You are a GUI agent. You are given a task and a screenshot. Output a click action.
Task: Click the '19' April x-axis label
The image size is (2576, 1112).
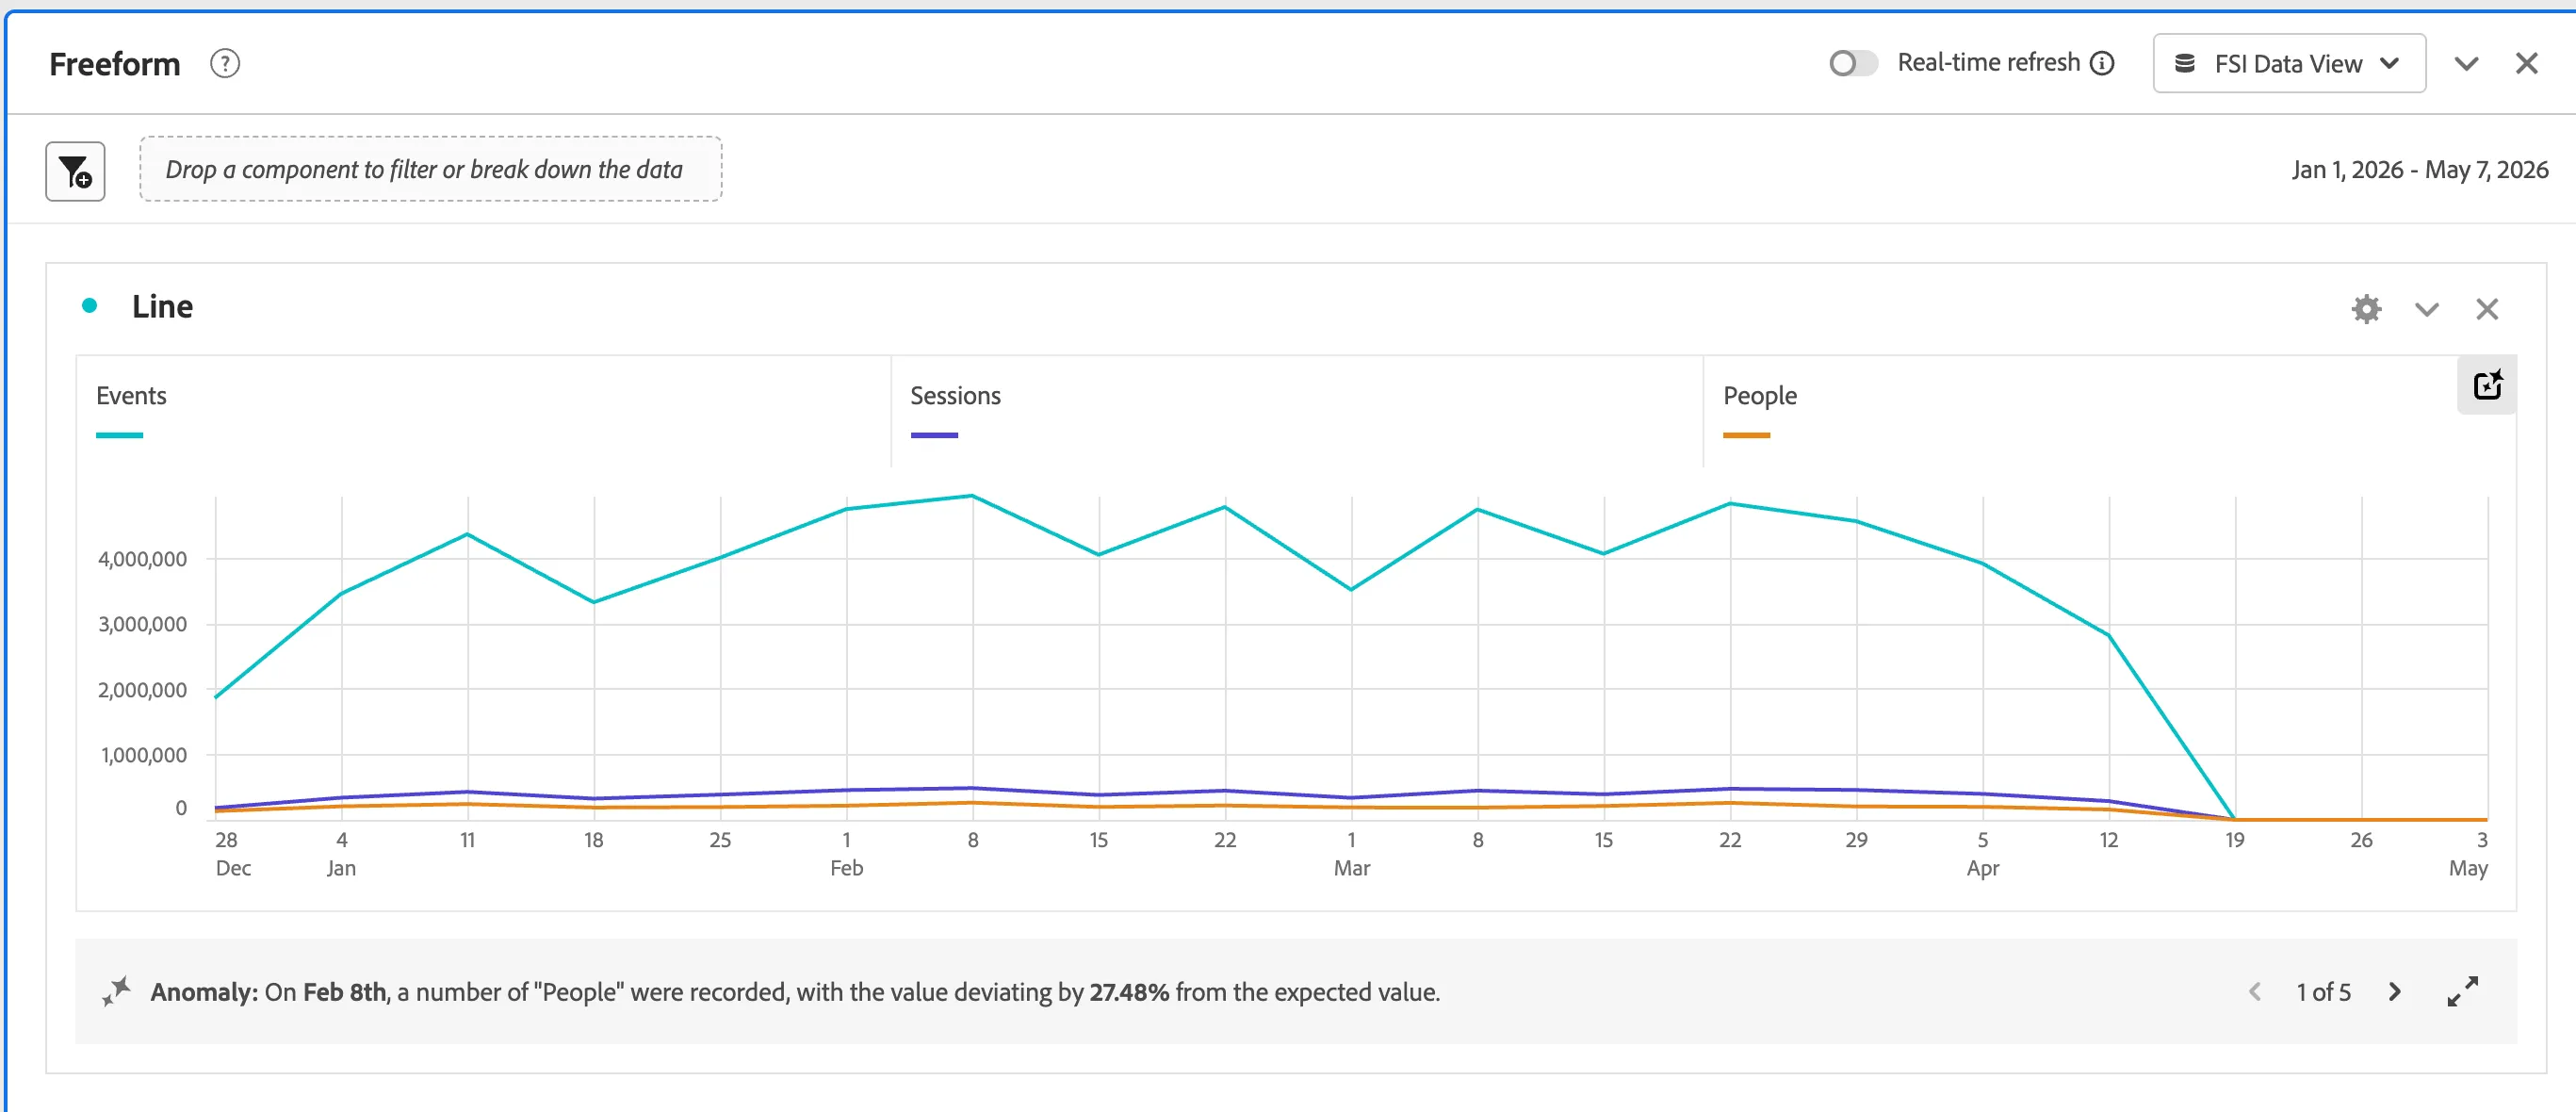click(x=2234, y=840)
